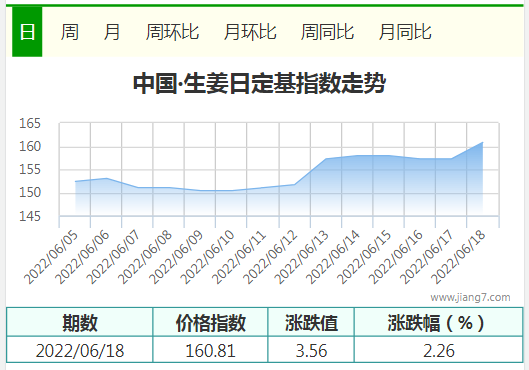Screen dimensions: 529x370
Task: Click the table cell 2022/06/18
Action: pos(80,350)
